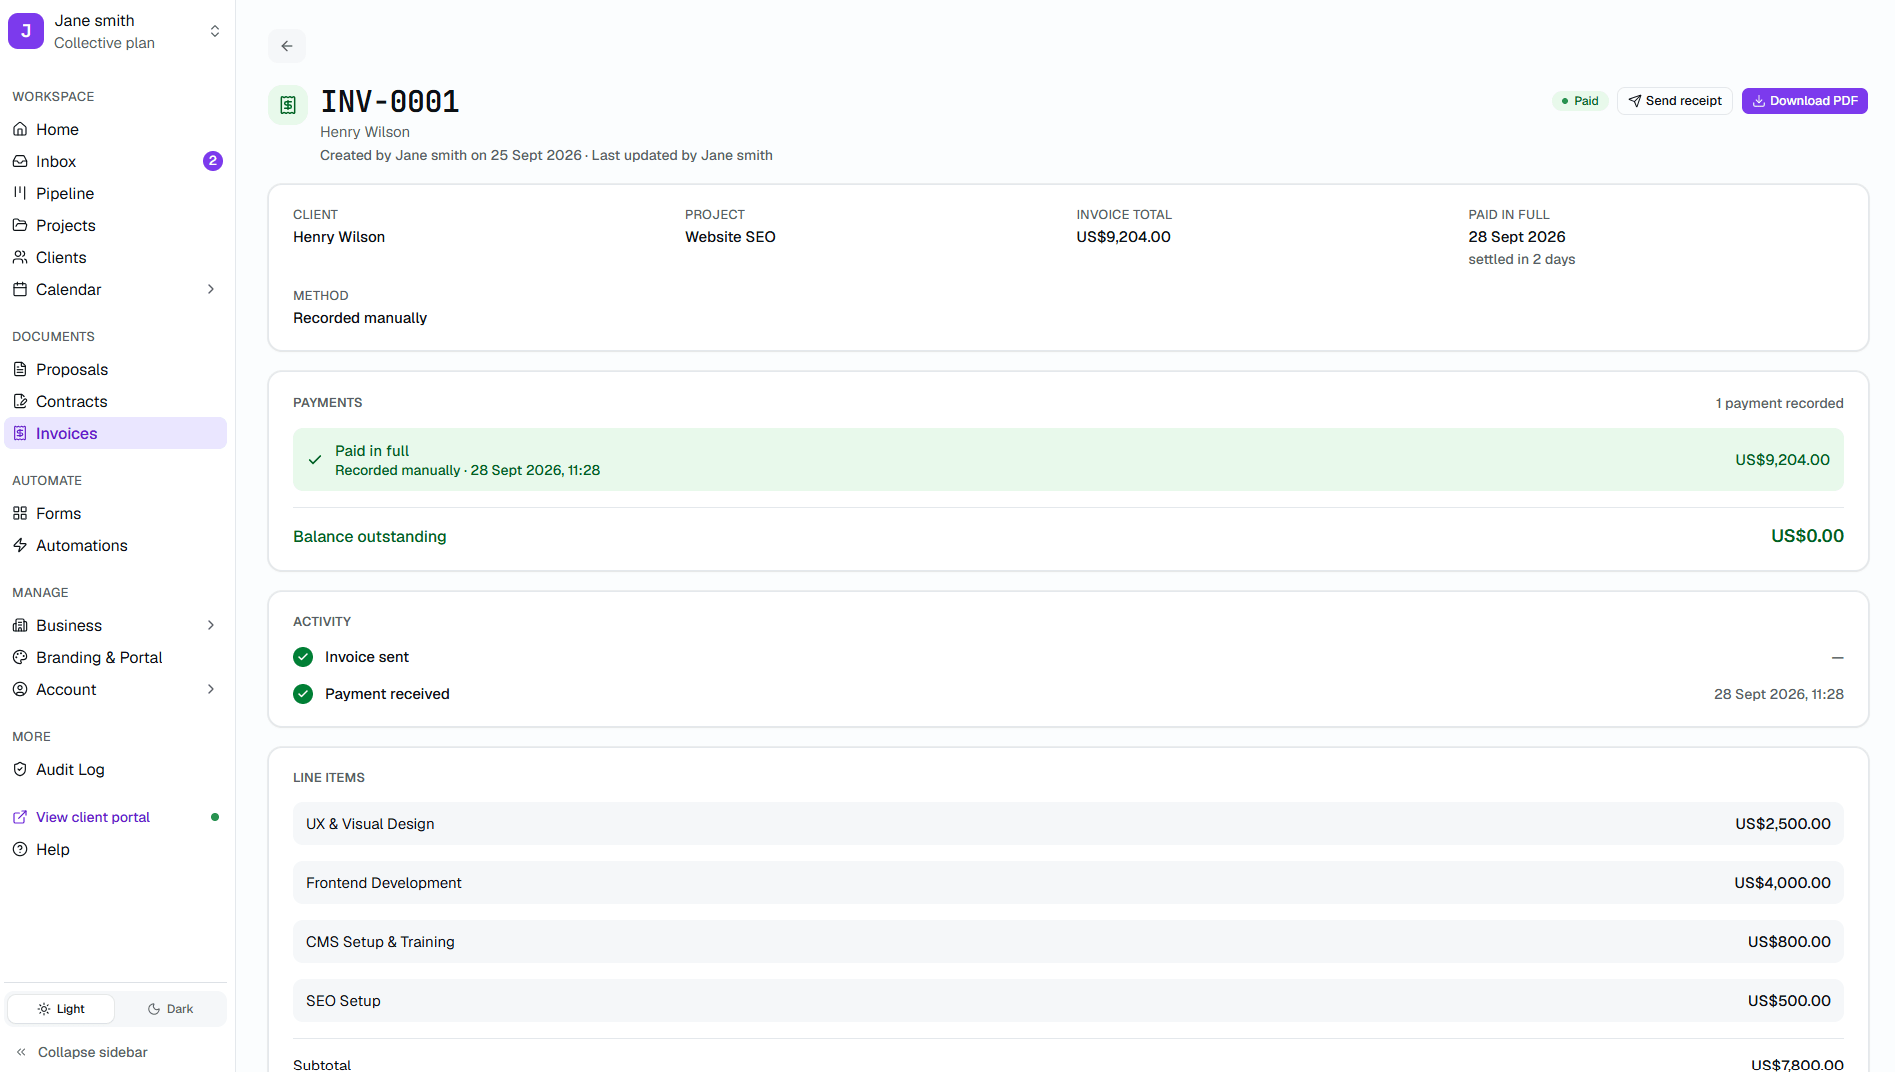
Task: Click the Automations lightning icon
Action: (x=20, y=545)
